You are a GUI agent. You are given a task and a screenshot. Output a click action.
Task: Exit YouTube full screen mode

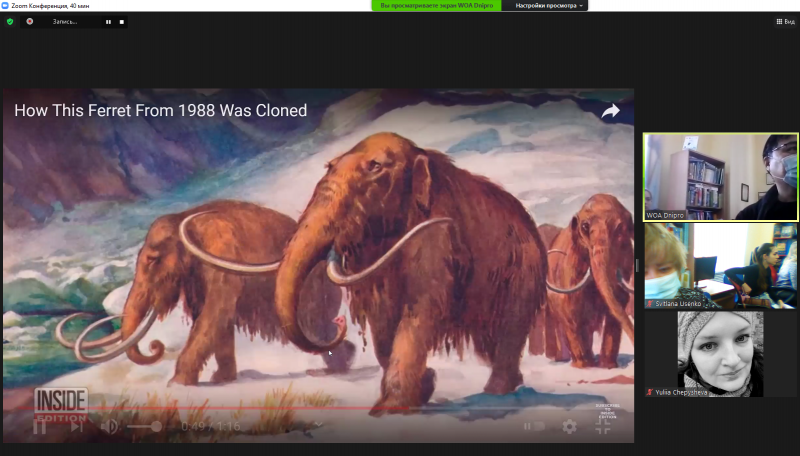pos(603,426)
